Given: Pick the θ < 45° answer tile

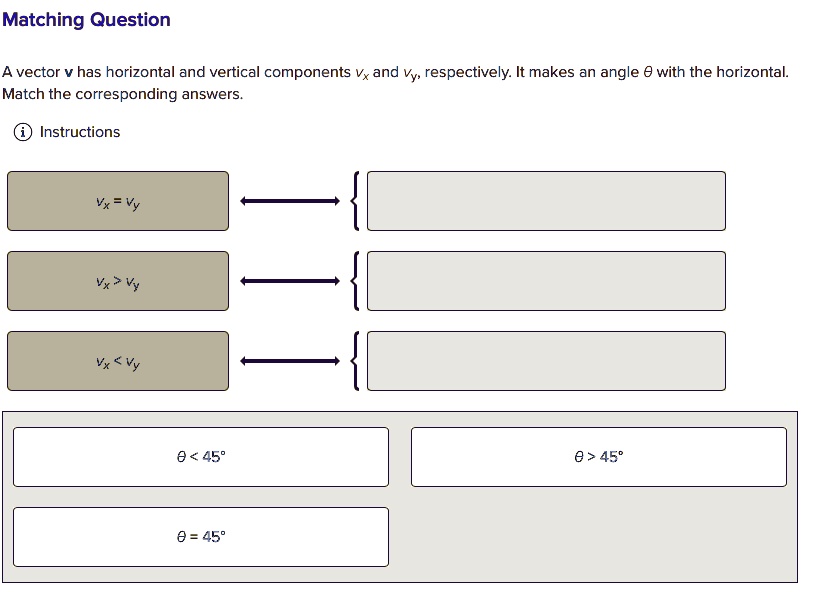Looking at the screenshot, I should click(x=201, y=457).
